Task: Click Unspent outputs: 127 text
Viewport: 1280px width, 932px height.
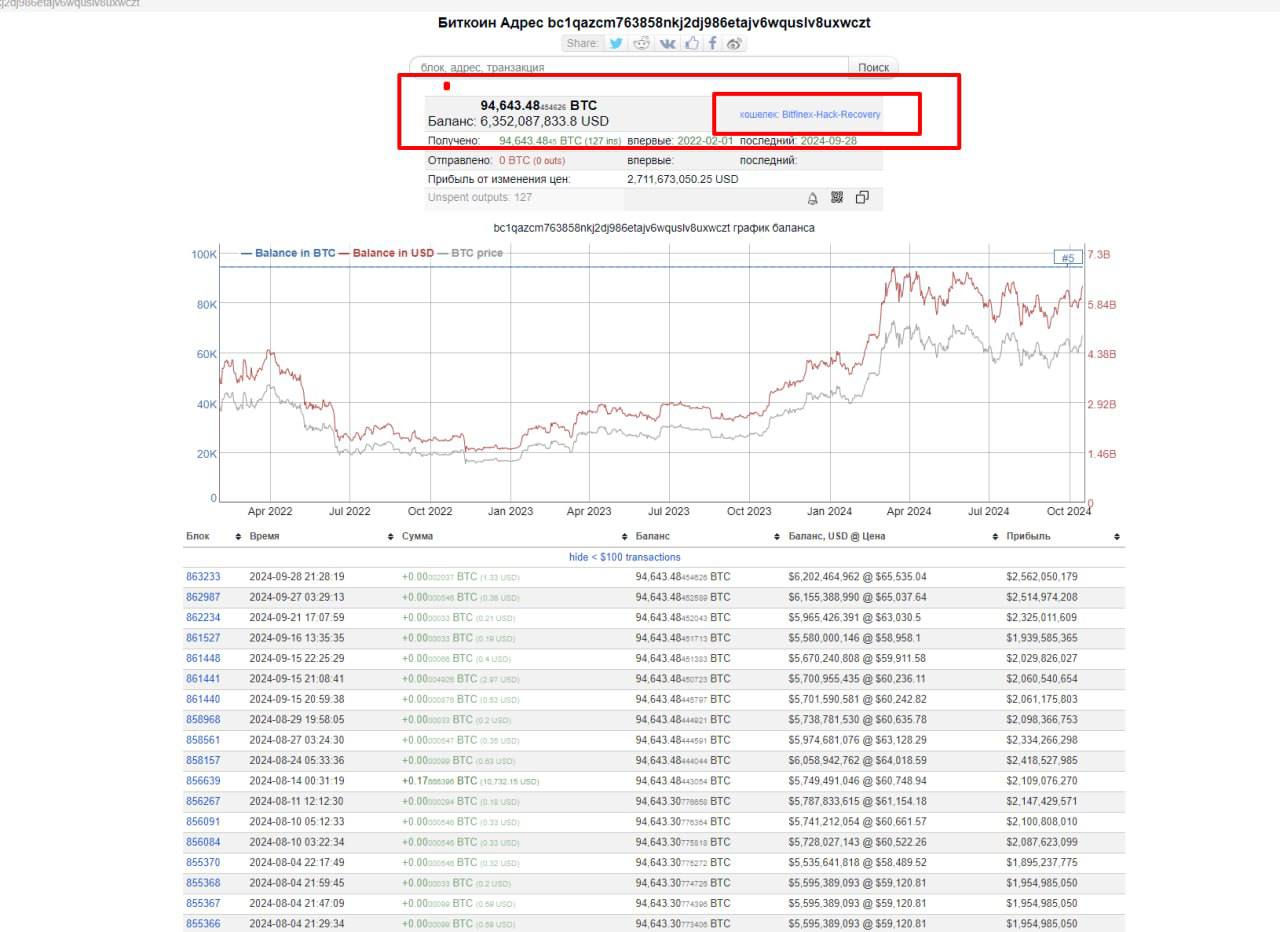Action: (x=480, y=198)
